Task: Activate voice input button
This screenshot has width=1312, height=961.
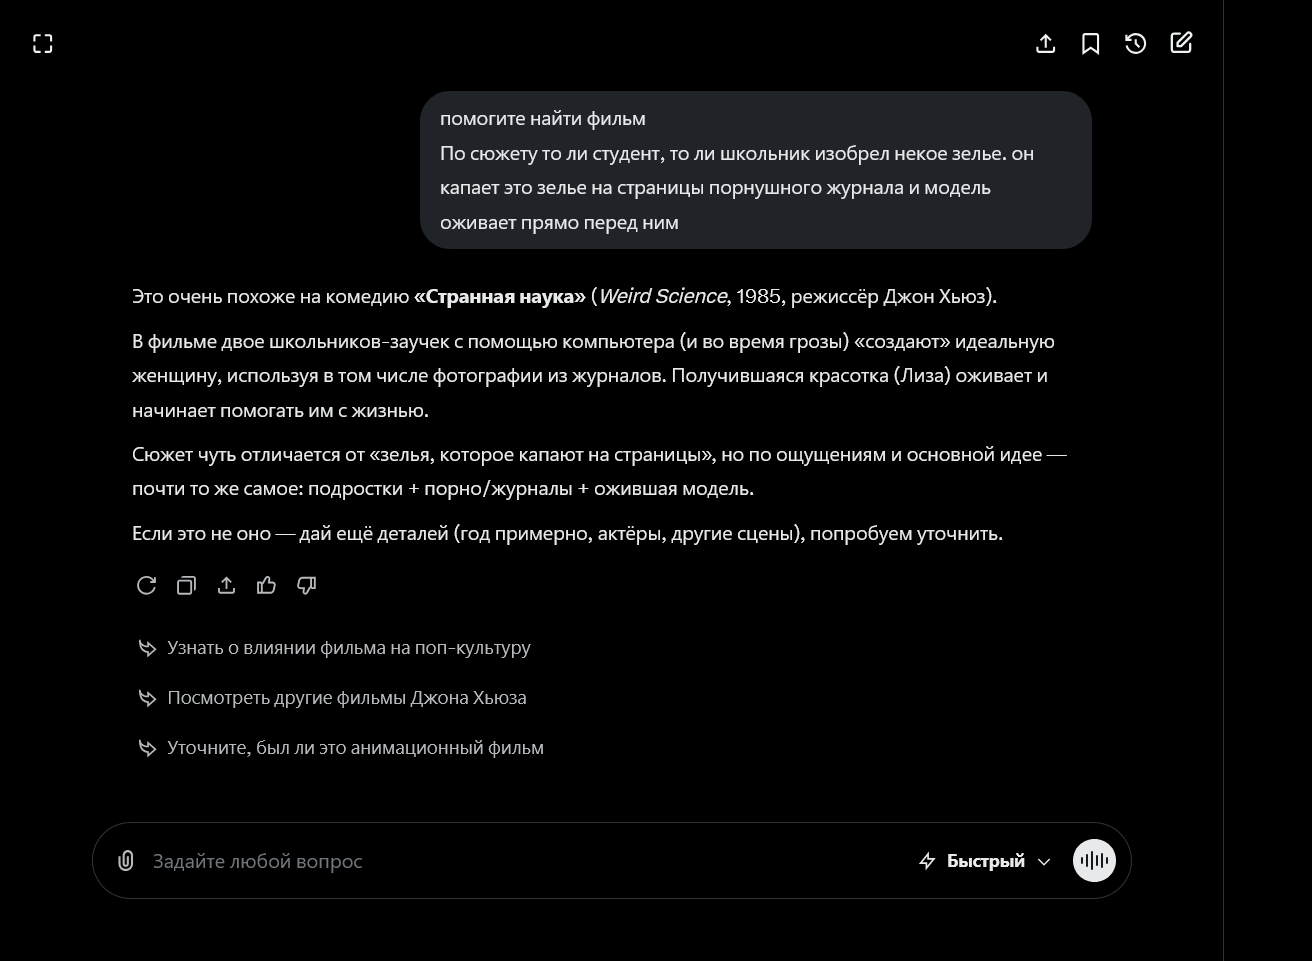Action: [x=1094, y=860]
